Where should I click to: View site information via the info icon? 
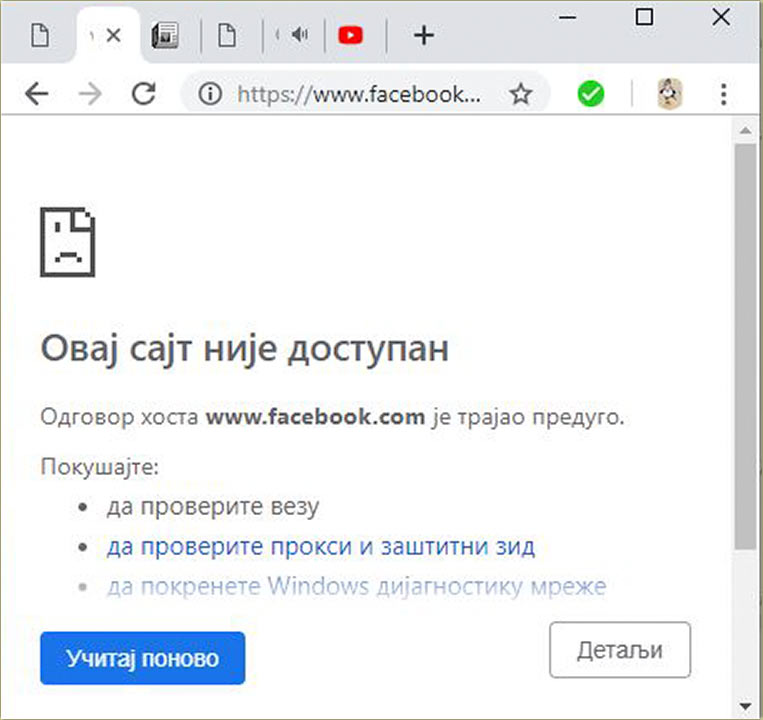click(x=209, y=94)
